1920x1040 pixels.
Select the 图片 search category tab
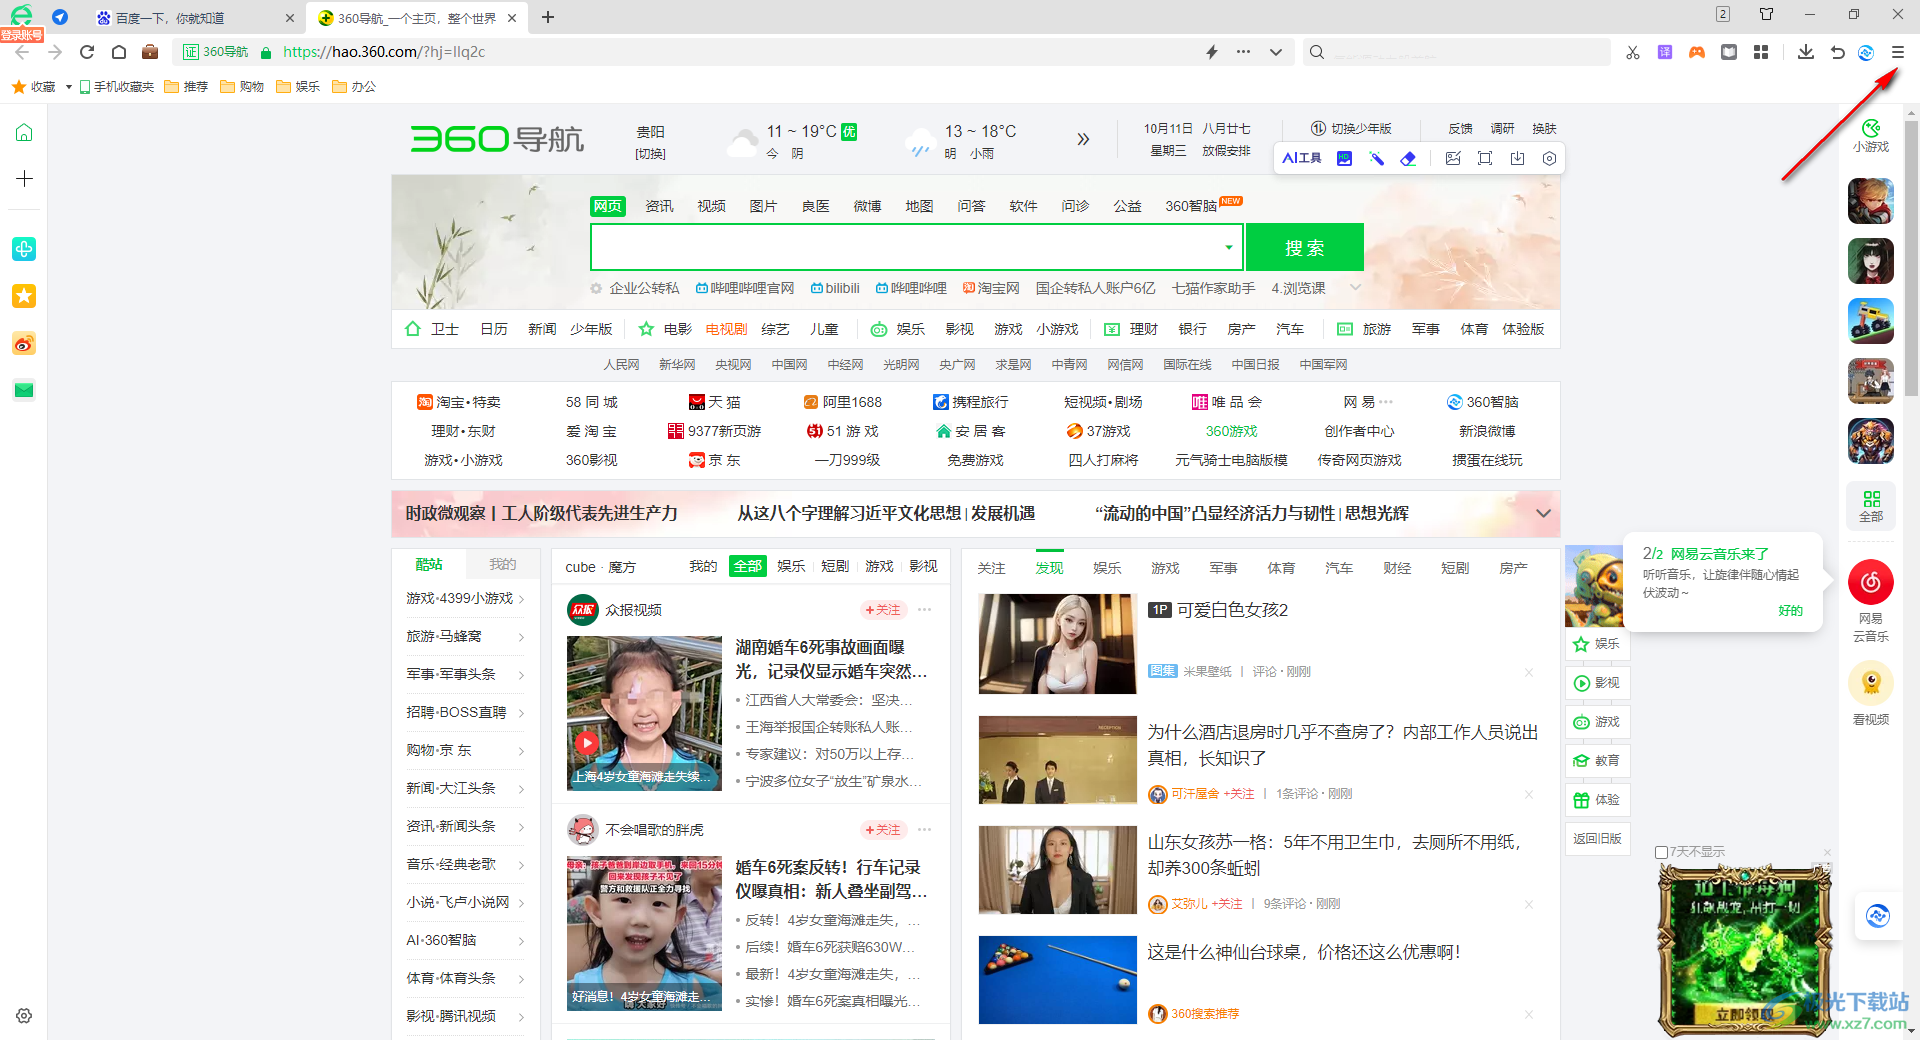(763, 206)
